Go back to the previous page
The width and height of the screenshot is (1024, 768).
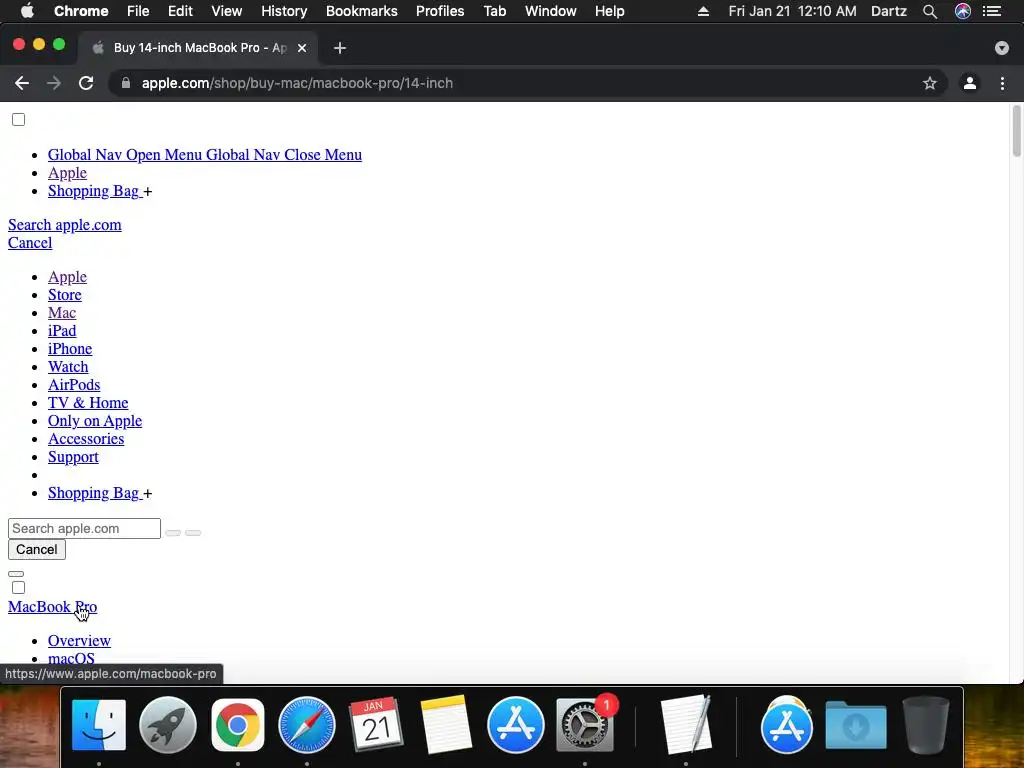click(22, 83)
